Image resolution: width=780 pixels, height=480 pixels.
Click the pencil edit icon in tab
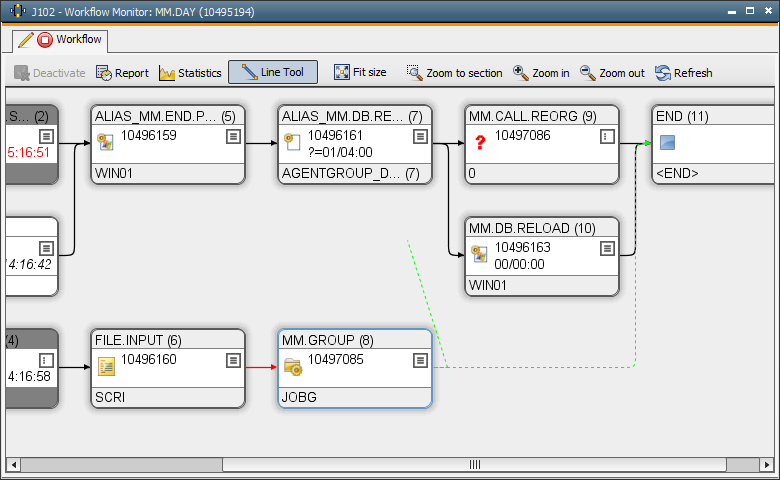(26, 40)
